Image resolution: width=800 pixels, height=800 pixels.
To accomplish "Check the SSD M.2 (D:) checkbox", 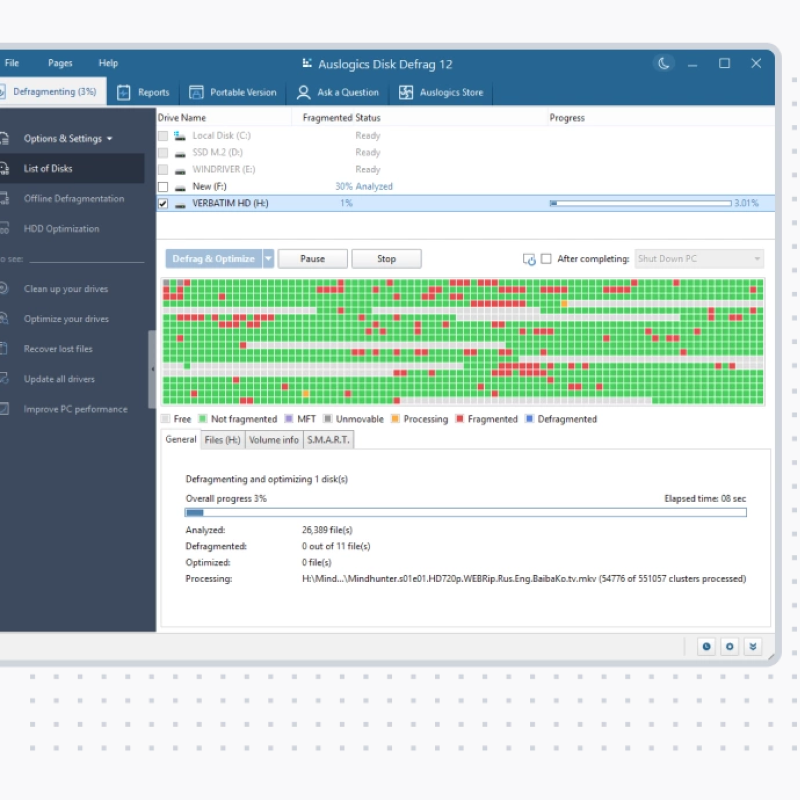I will point(163,153).
